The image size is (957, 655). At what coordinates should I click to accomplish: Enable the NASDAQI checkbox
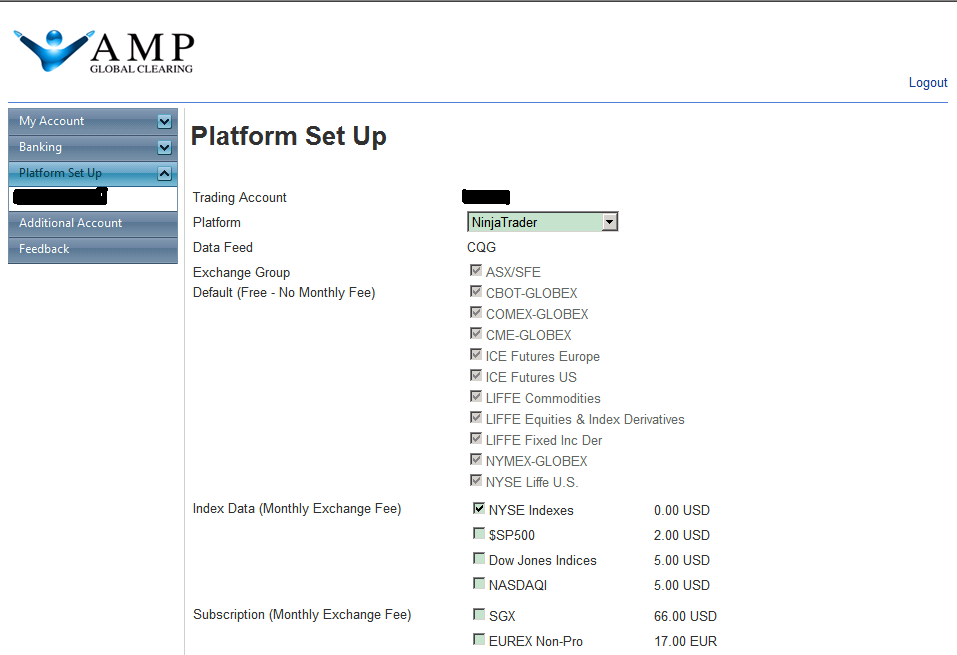tap(479, 584)
